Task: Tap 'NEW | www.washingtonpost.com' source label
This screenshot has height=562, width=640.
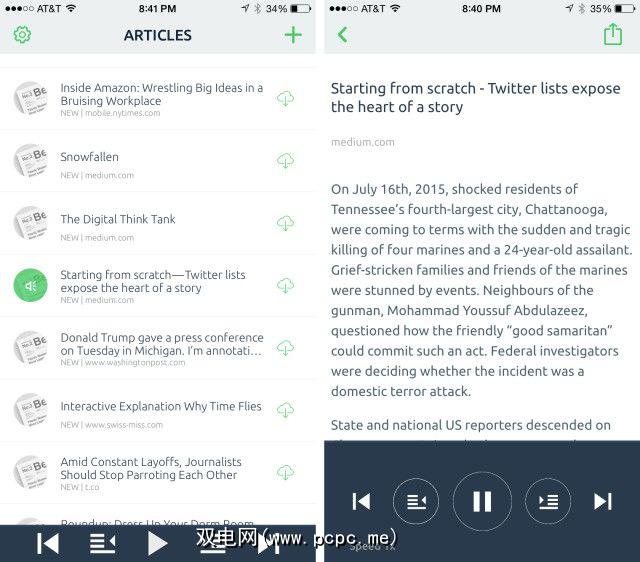Action: (122, 362)
